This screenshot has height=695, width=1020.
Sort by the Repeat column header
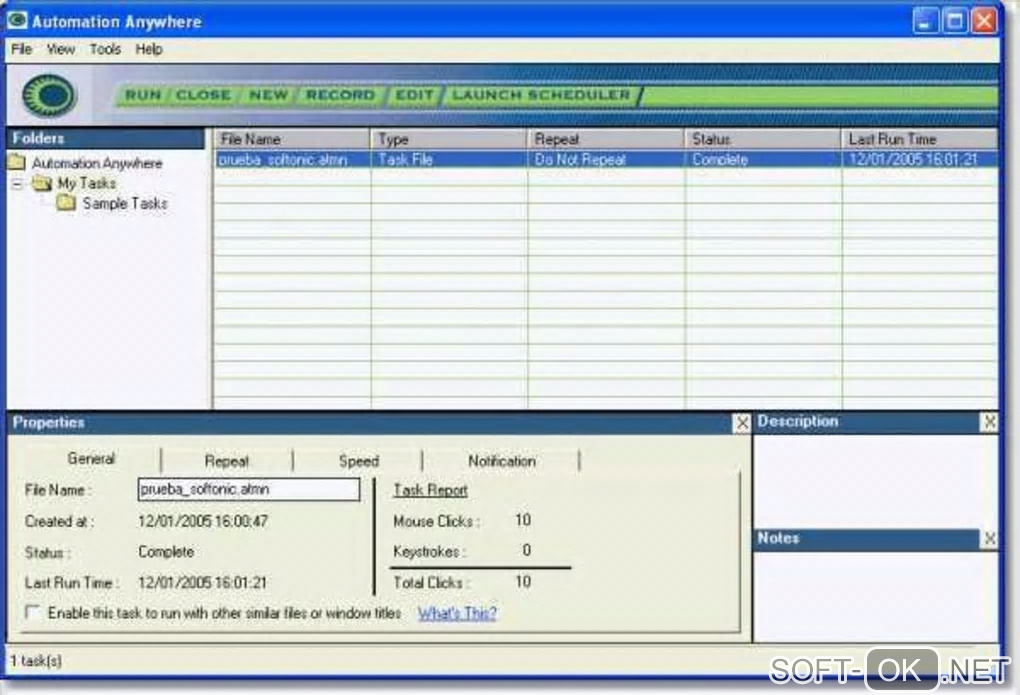pyautogui.click(x=605, y=139)
